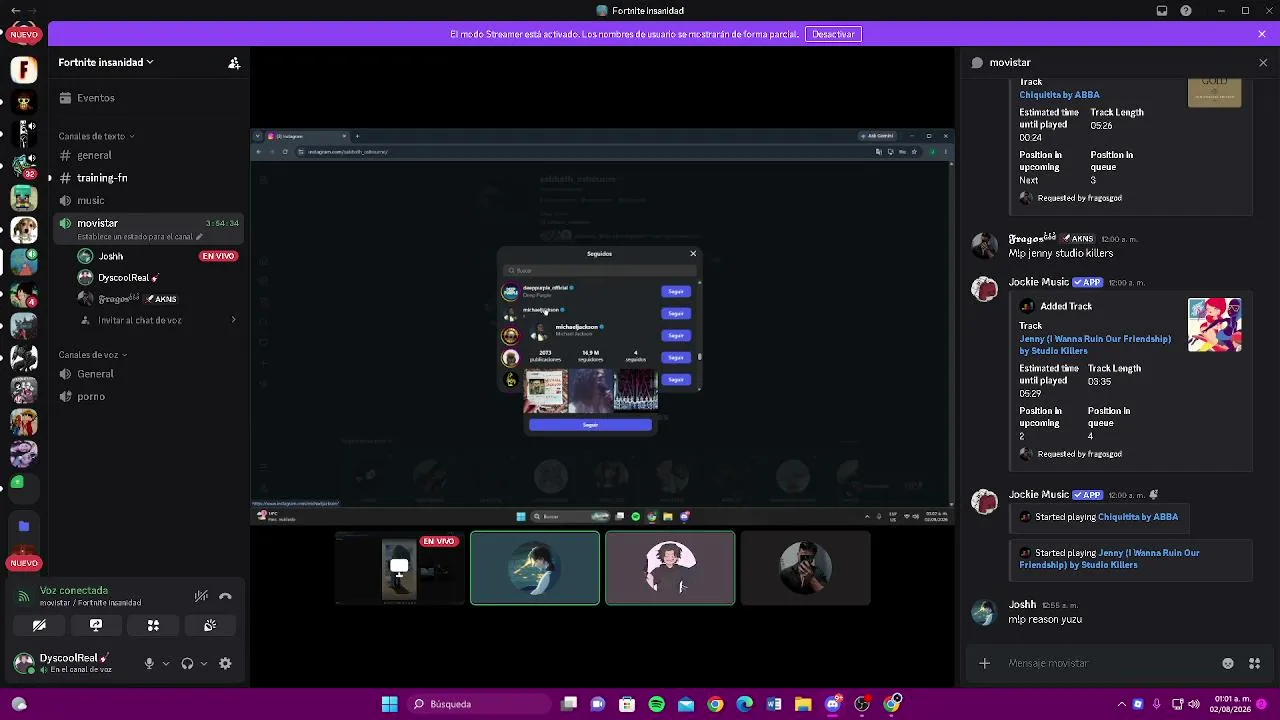
Task: Click Invitar al chat de voz
Action: coord(140,320)
